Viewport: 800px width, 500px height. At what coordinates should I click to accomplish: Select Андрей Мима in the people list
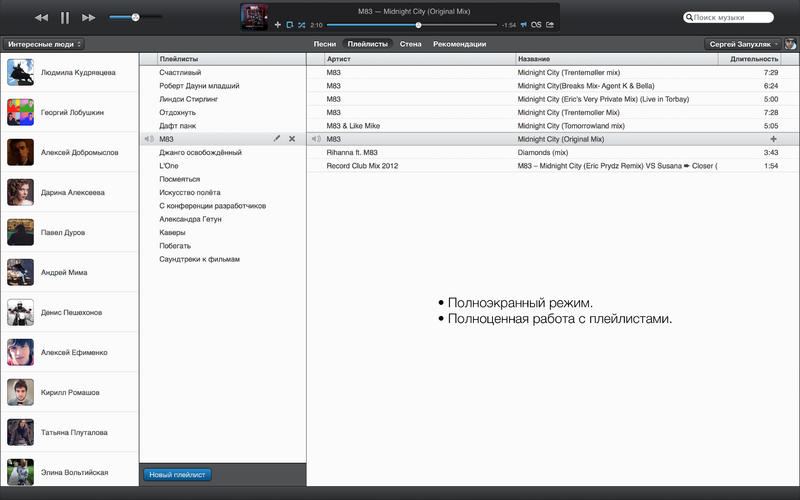click(69, 272)
